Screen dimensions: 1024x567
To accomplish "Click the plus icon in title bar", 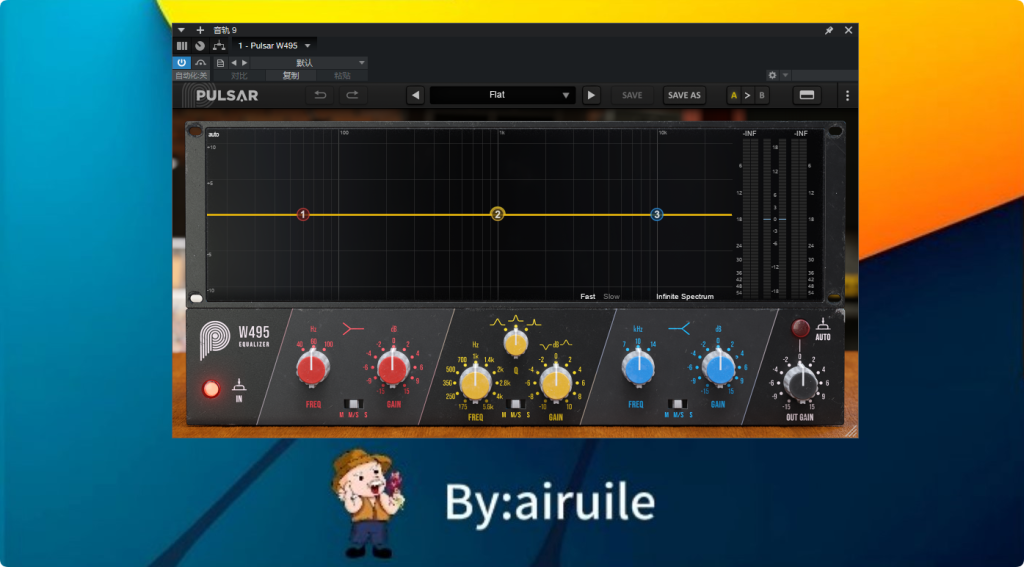I will pos(200,30).
